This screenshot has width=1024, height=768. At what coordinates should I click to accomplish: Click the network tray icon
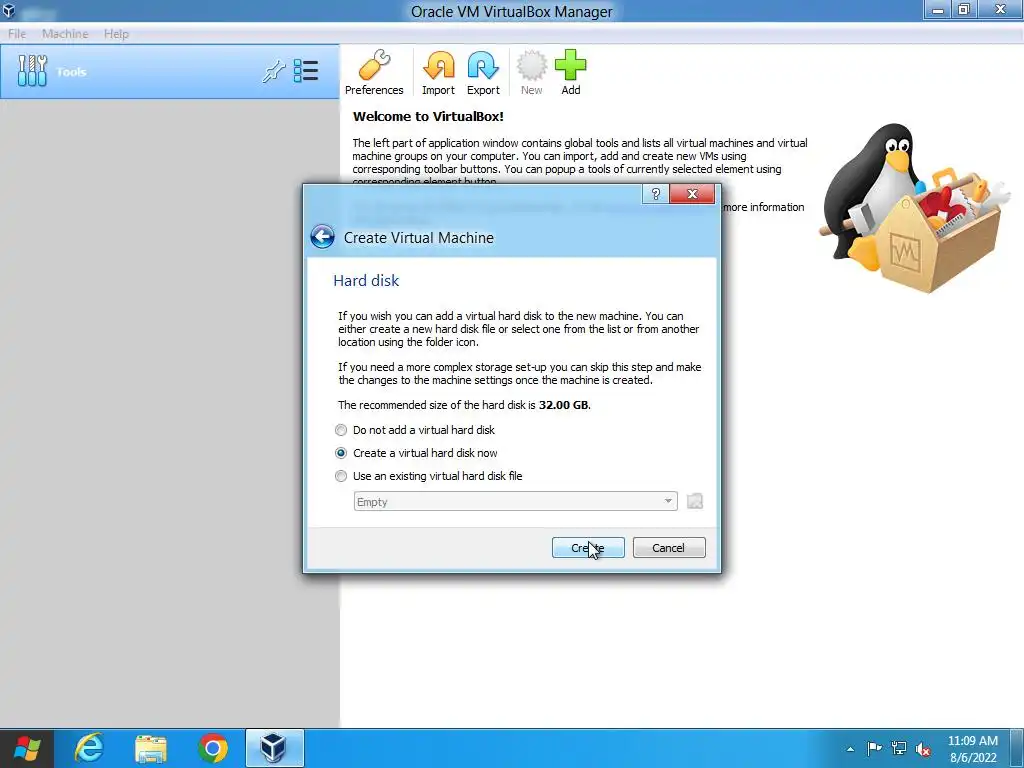899,748
